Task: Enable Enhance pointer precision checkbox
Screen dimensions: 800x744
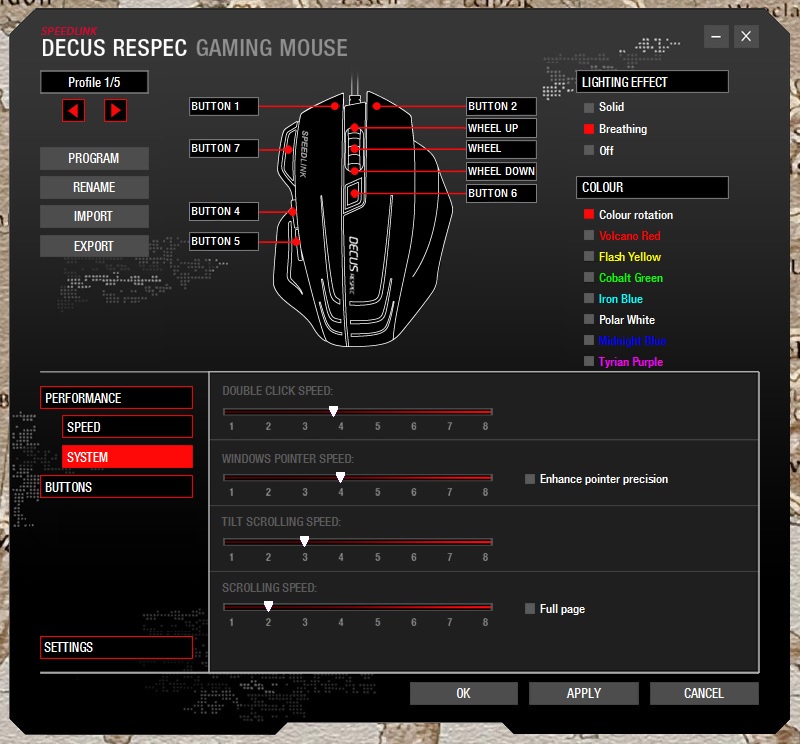Action: (x=530, y=479)
